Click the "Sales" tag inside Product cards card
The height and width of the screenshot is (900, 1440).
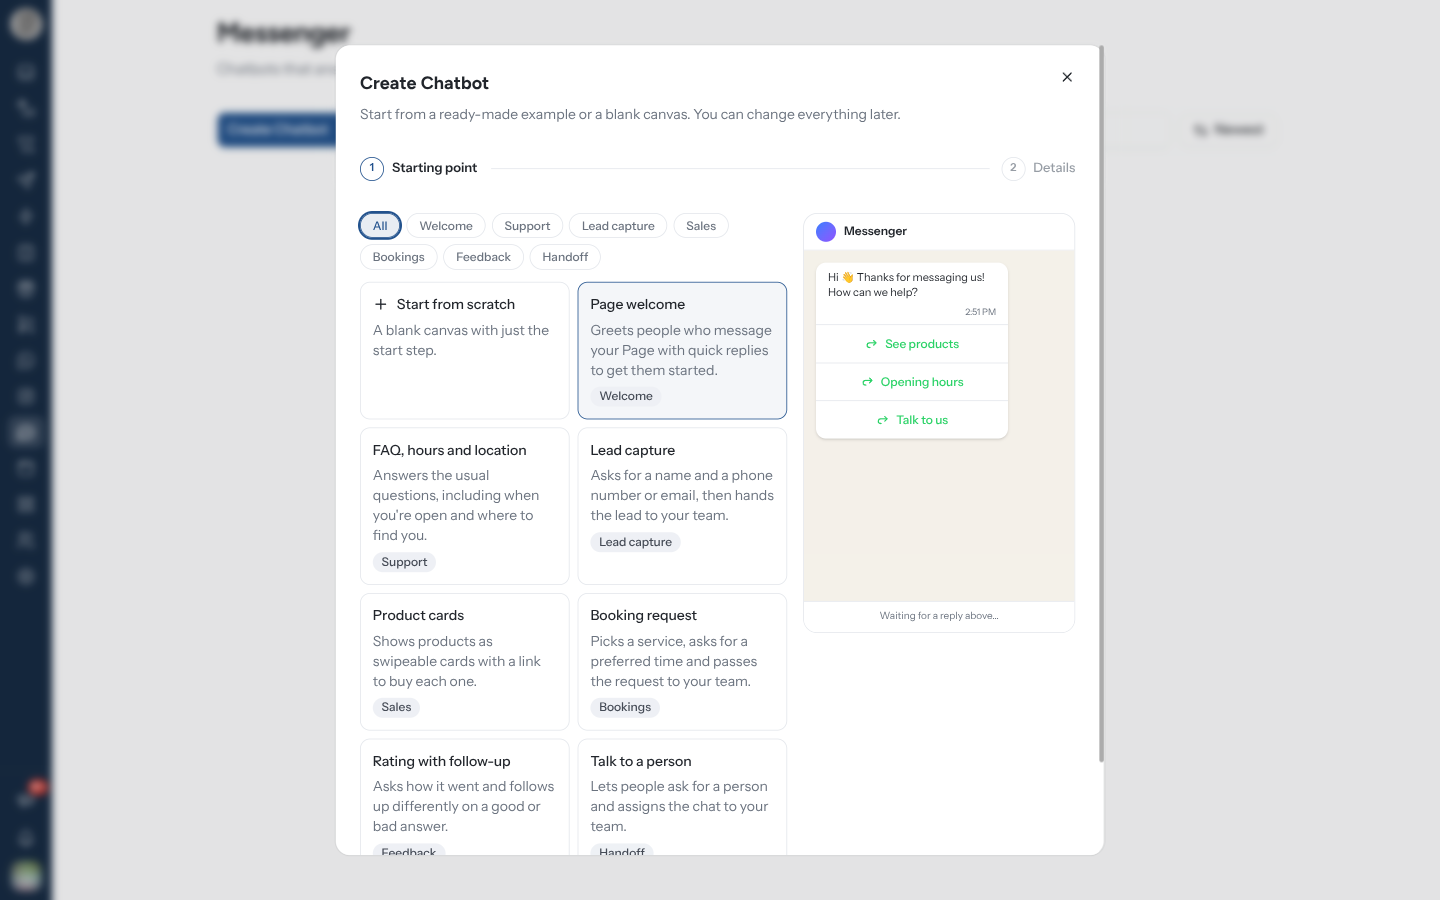click(x=396, y=707)
